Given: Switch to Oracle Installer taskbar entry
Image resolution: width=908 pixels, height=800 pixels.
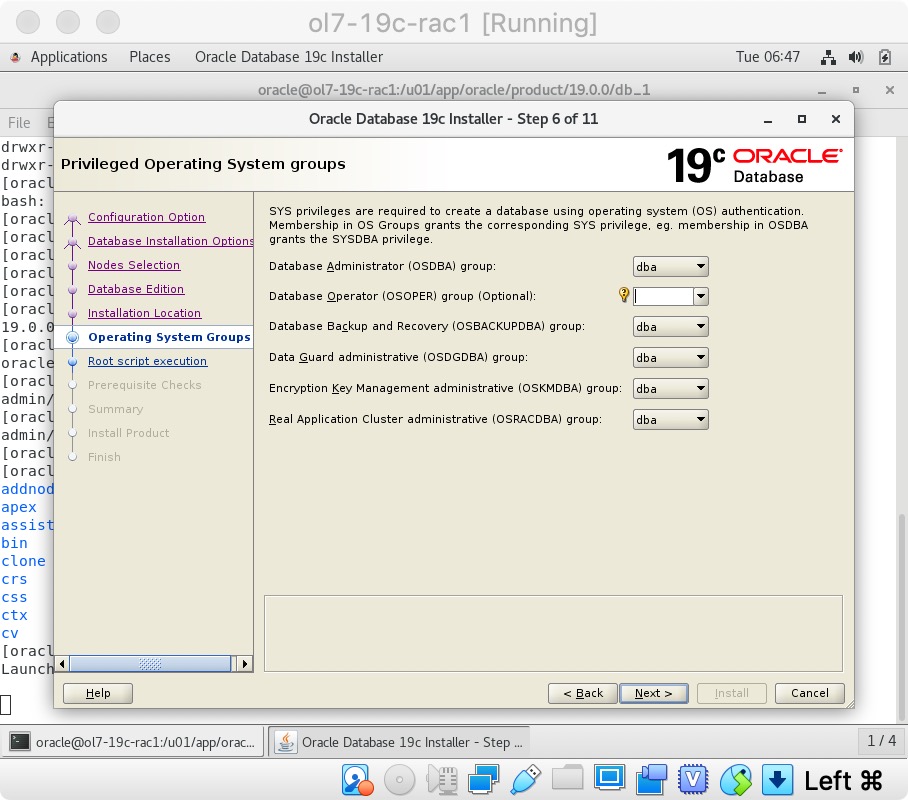Looking at the screenshot, I should pos(400,741).
